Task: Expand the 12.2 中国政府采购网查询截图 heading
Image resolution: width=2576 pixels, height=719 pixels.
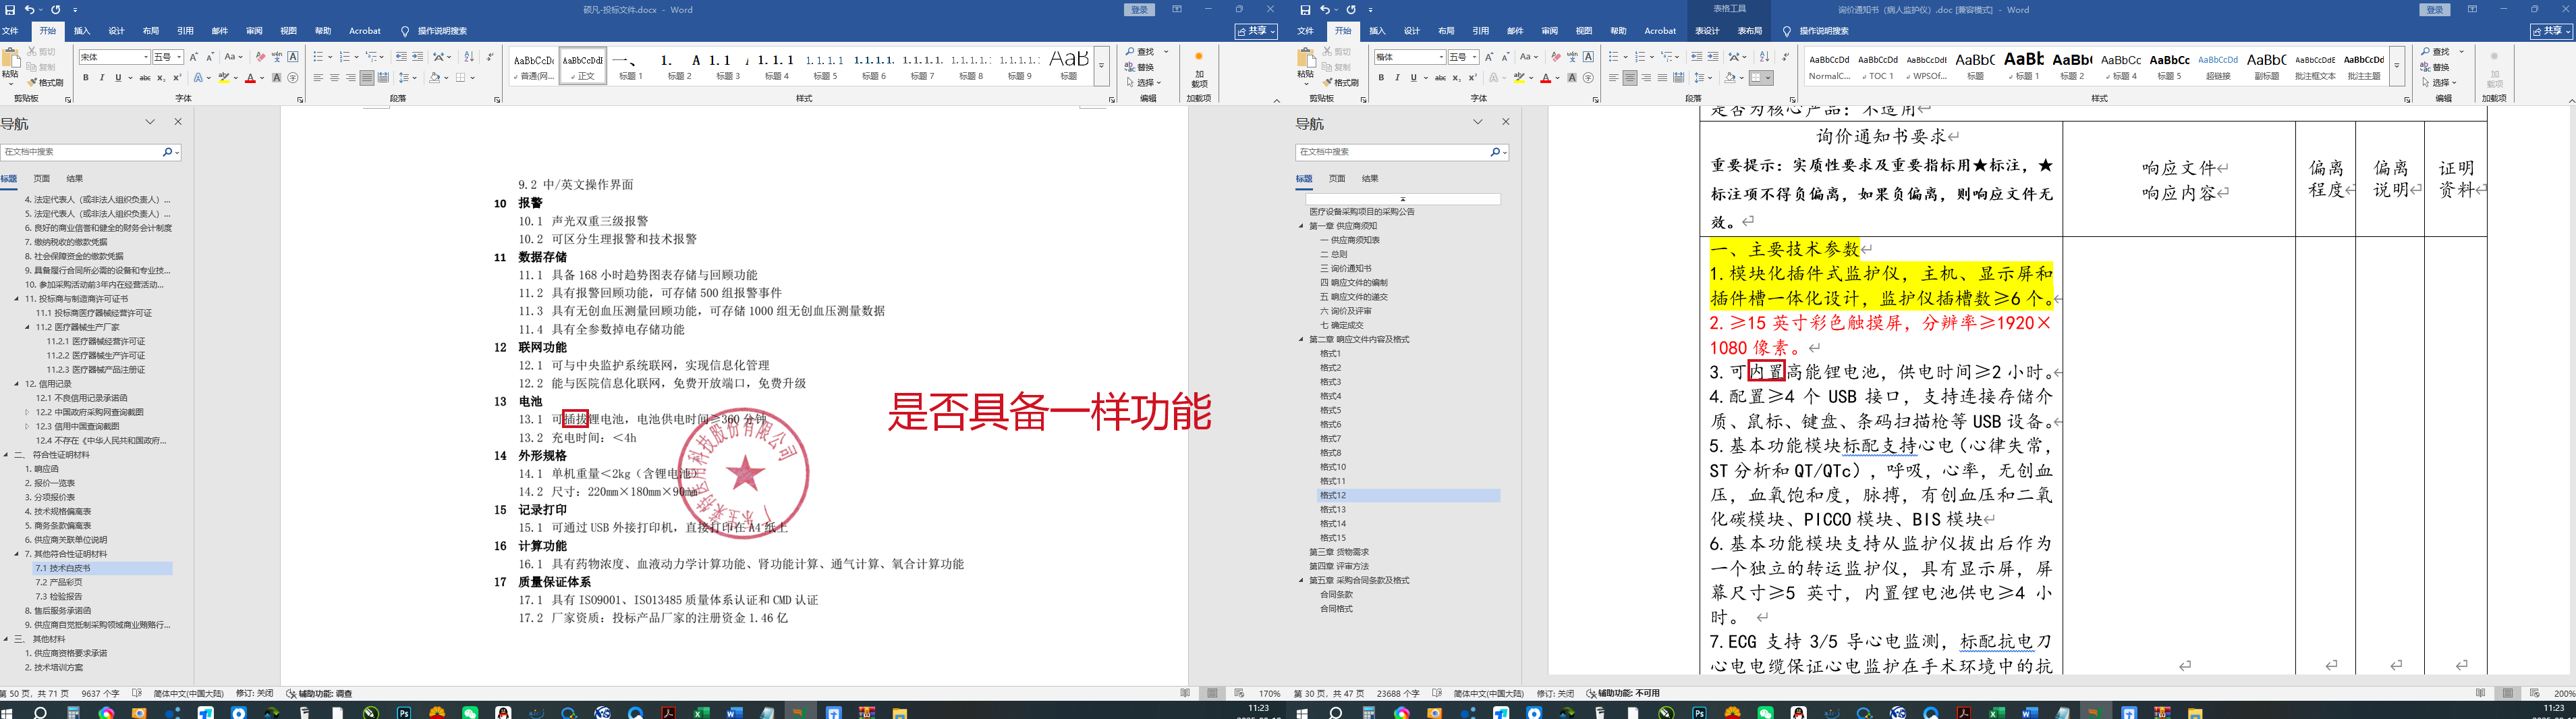Action: click(x=28, y=412)
